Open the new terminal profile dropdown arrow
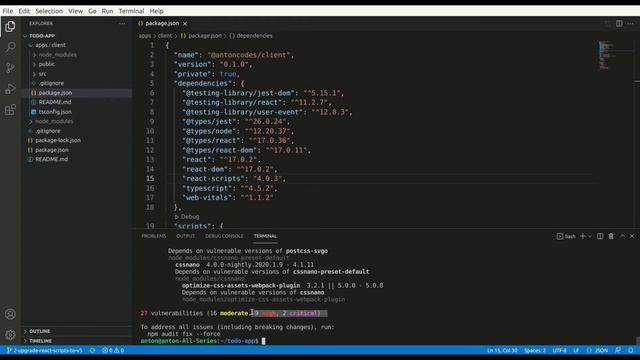Viewport: 640px width, 360px height. click(x=590, y=236)
